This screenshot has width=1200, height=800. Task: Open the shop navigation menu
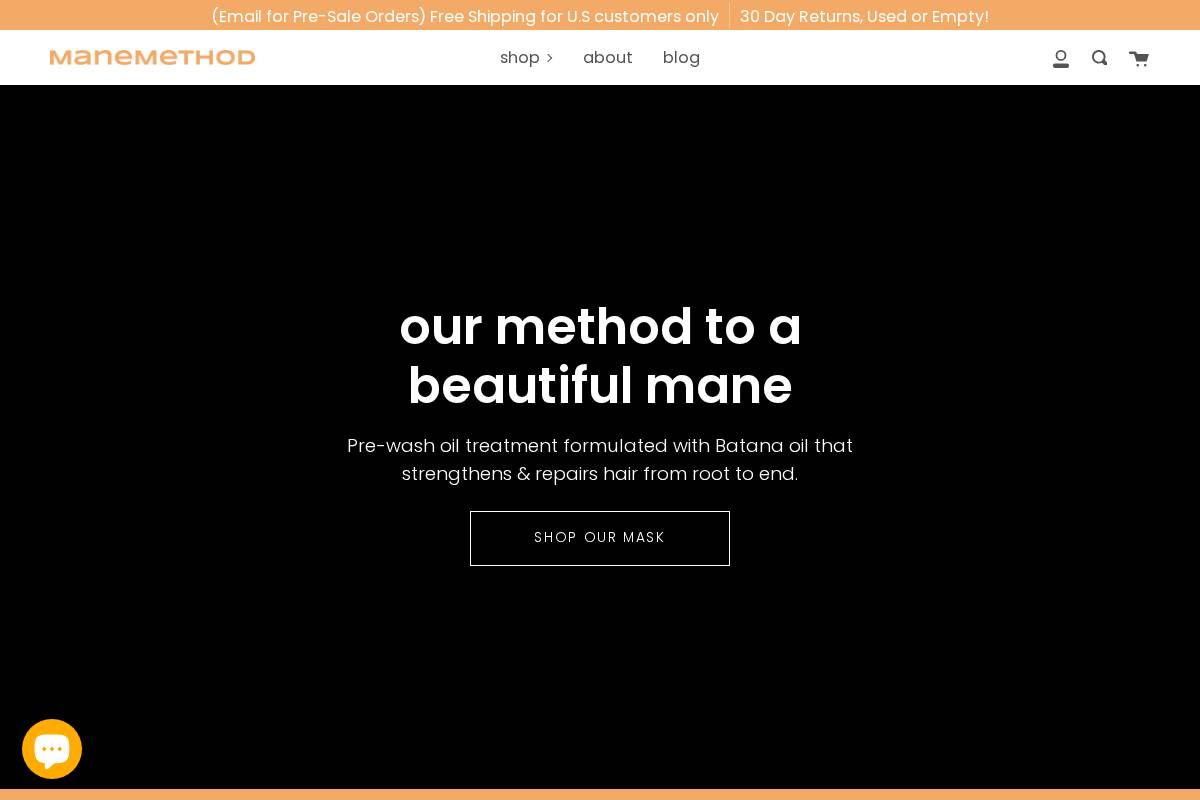tap(520, 57)
